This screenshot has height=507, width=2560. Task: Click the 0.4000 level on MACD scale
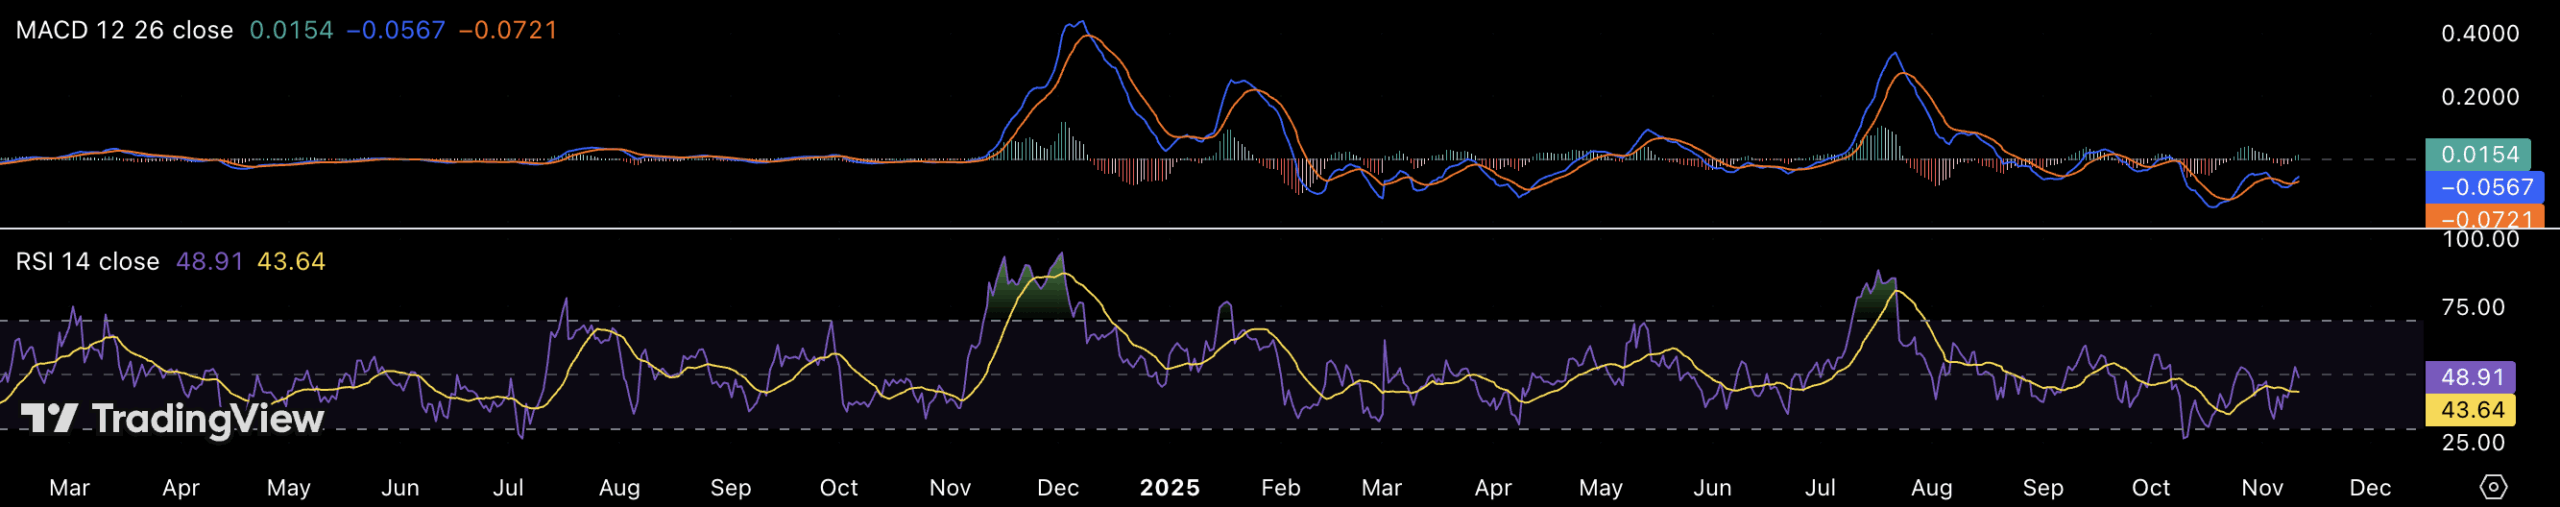click(x=2480, y=34)
